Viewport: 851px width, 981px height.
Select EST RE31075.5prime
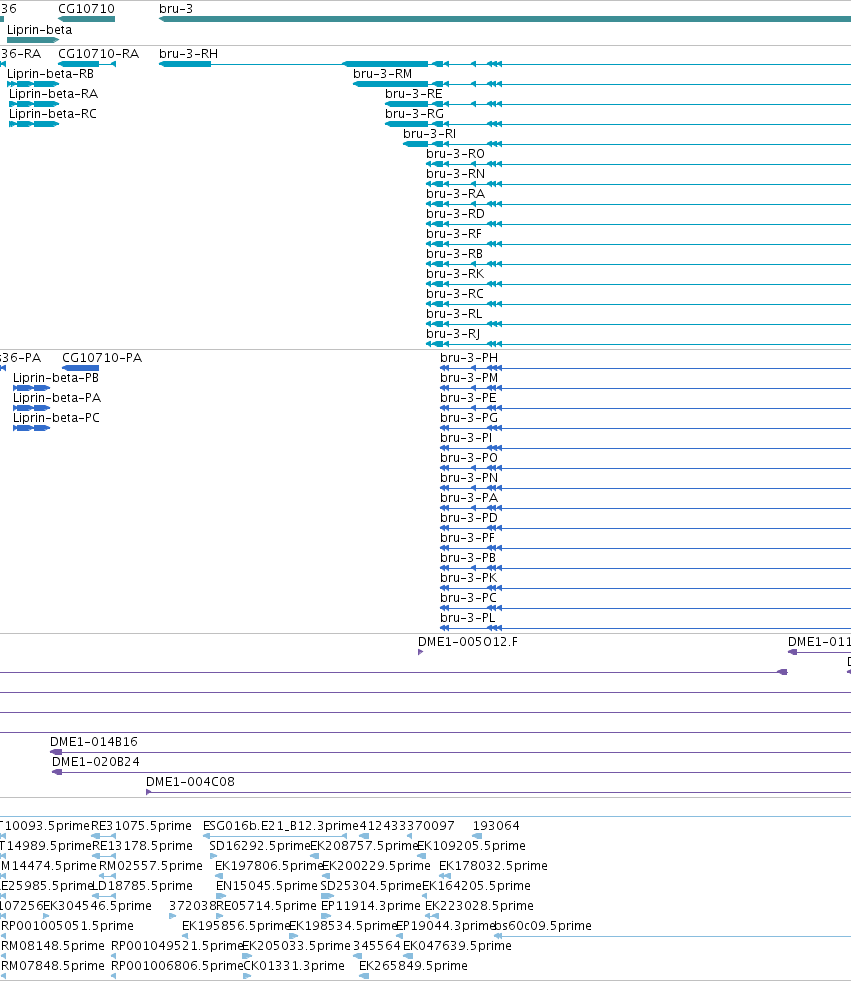pyautogui.click(x=141, y=826)
